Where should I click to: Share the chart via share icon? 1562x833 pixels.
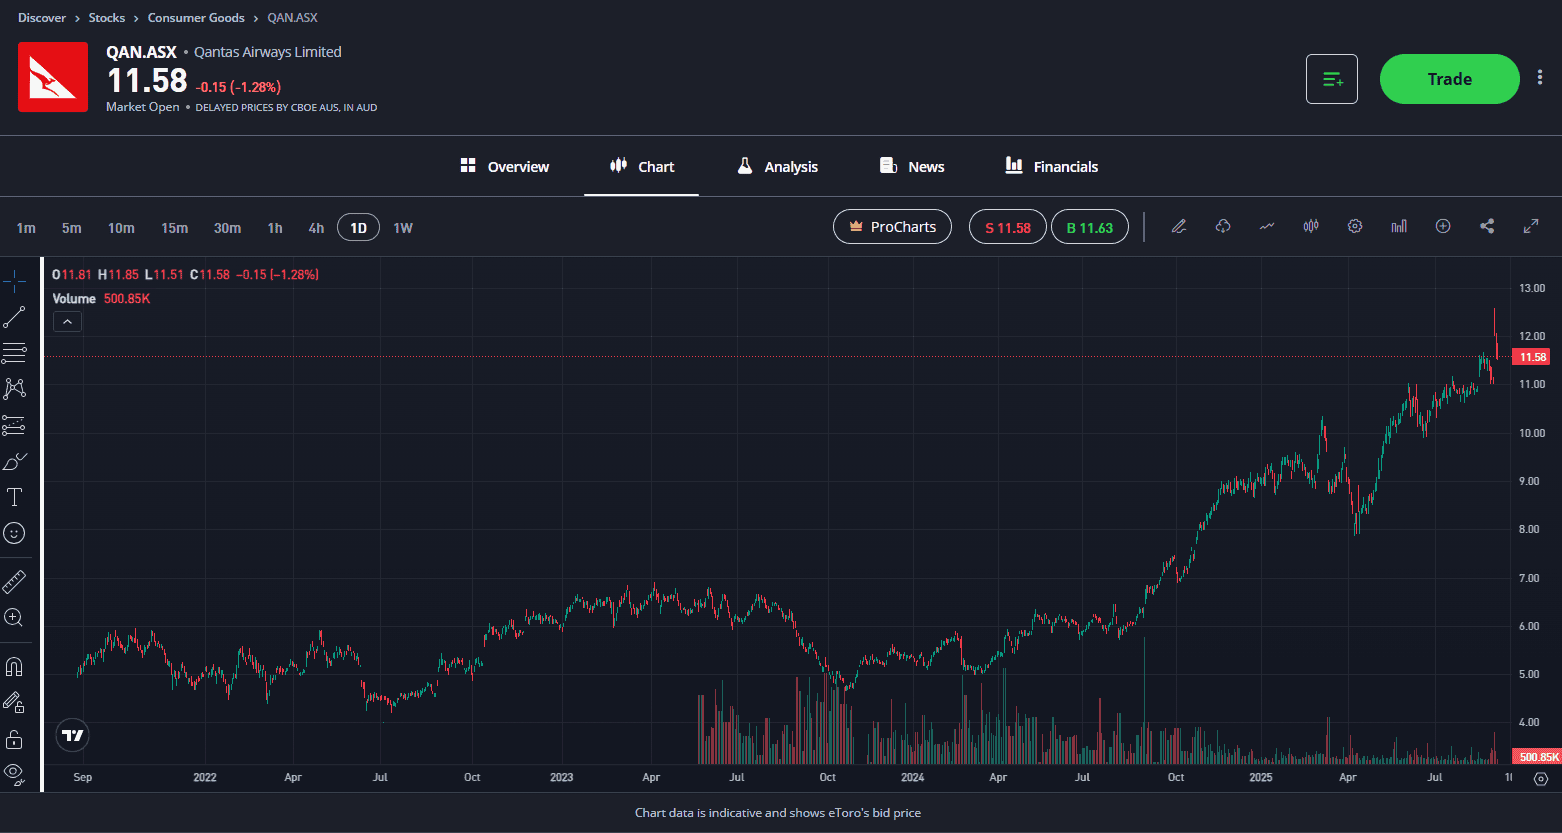1487,226
